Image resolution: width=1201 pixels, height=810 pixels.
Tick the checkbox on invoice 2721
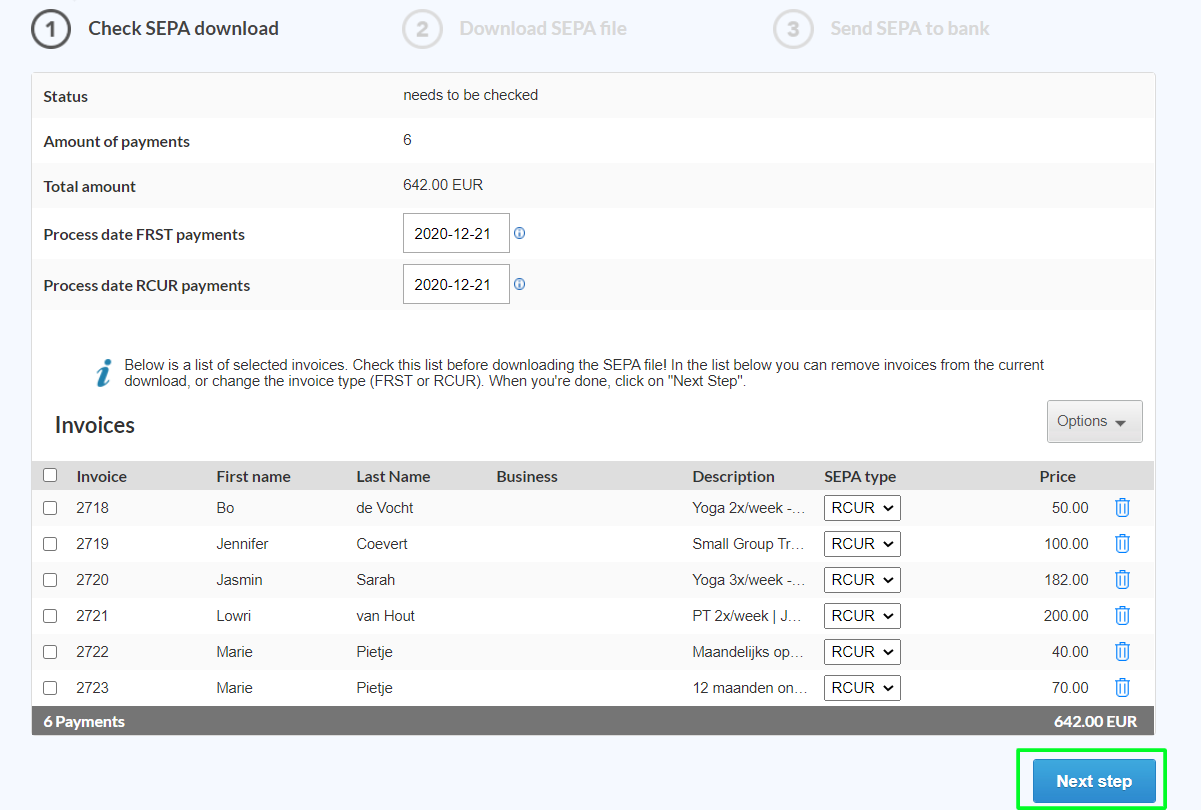50,615
